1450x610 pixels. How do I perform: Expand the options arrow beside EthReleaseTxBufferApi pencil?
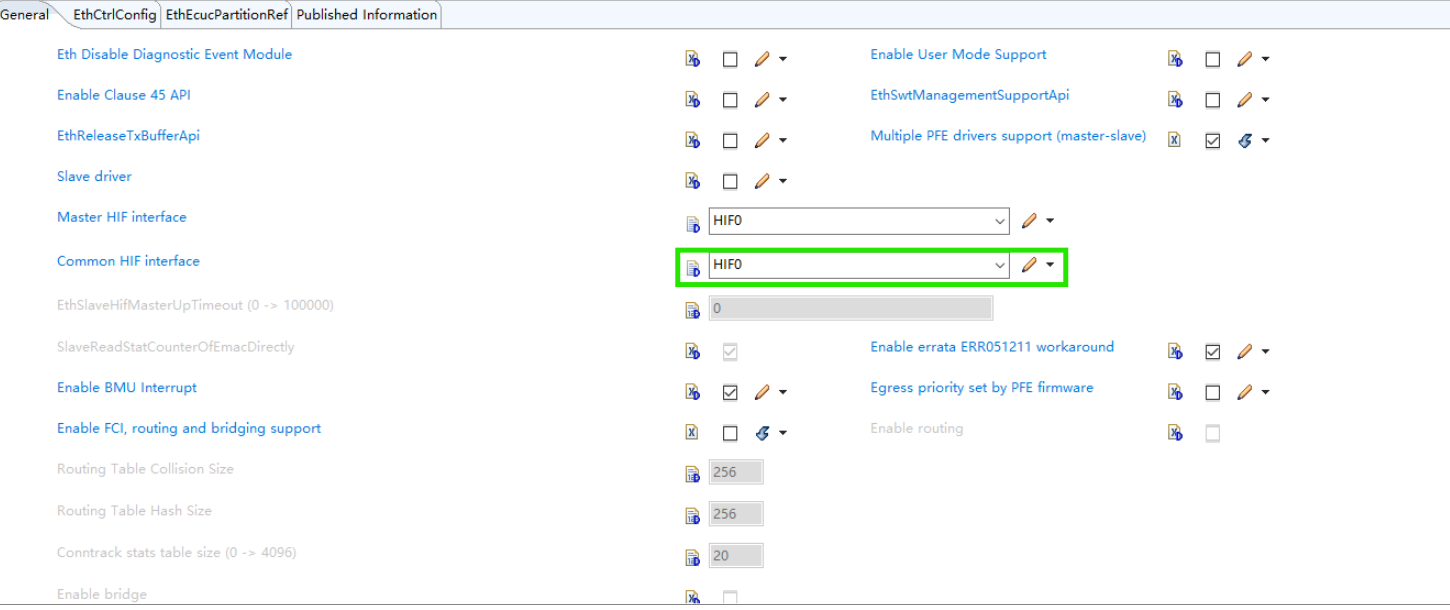pyautogui.click(x=783, y=140)
